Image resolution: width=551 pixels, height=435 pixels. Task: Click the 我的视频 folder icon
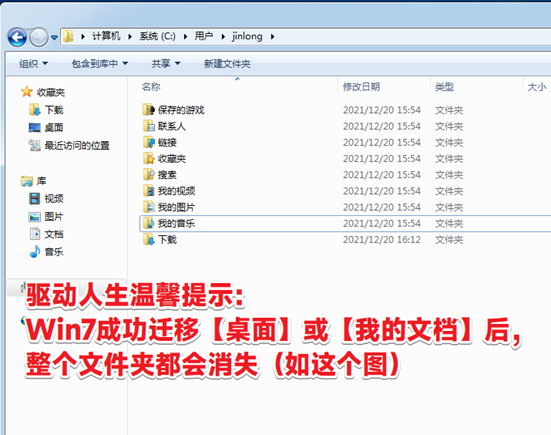pyautogui.click(x=149, y=190)
